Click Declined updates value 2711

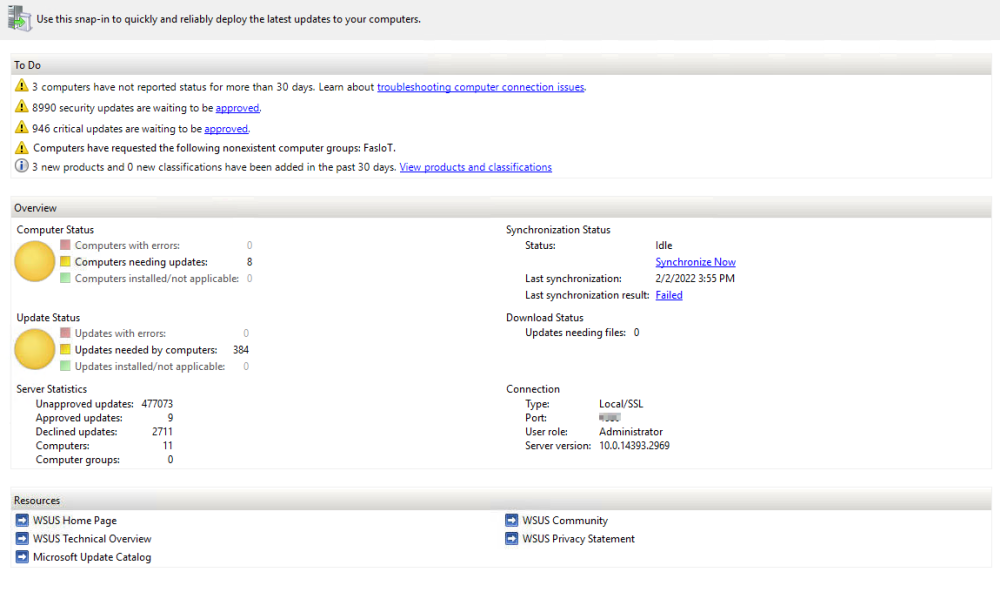click(x=162, y=432)
